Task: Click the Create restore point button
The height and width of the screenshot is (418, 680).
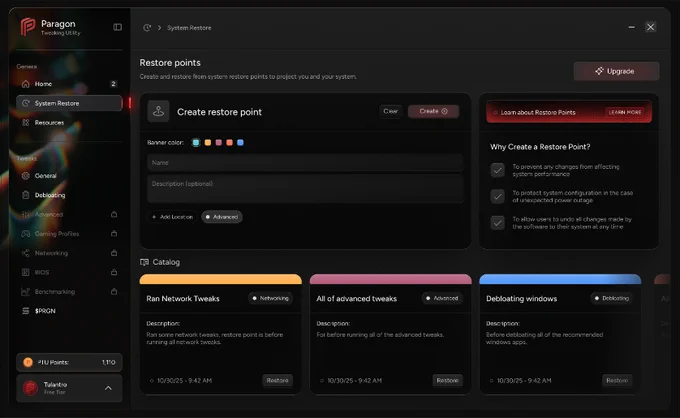Action: click(433, 111)
